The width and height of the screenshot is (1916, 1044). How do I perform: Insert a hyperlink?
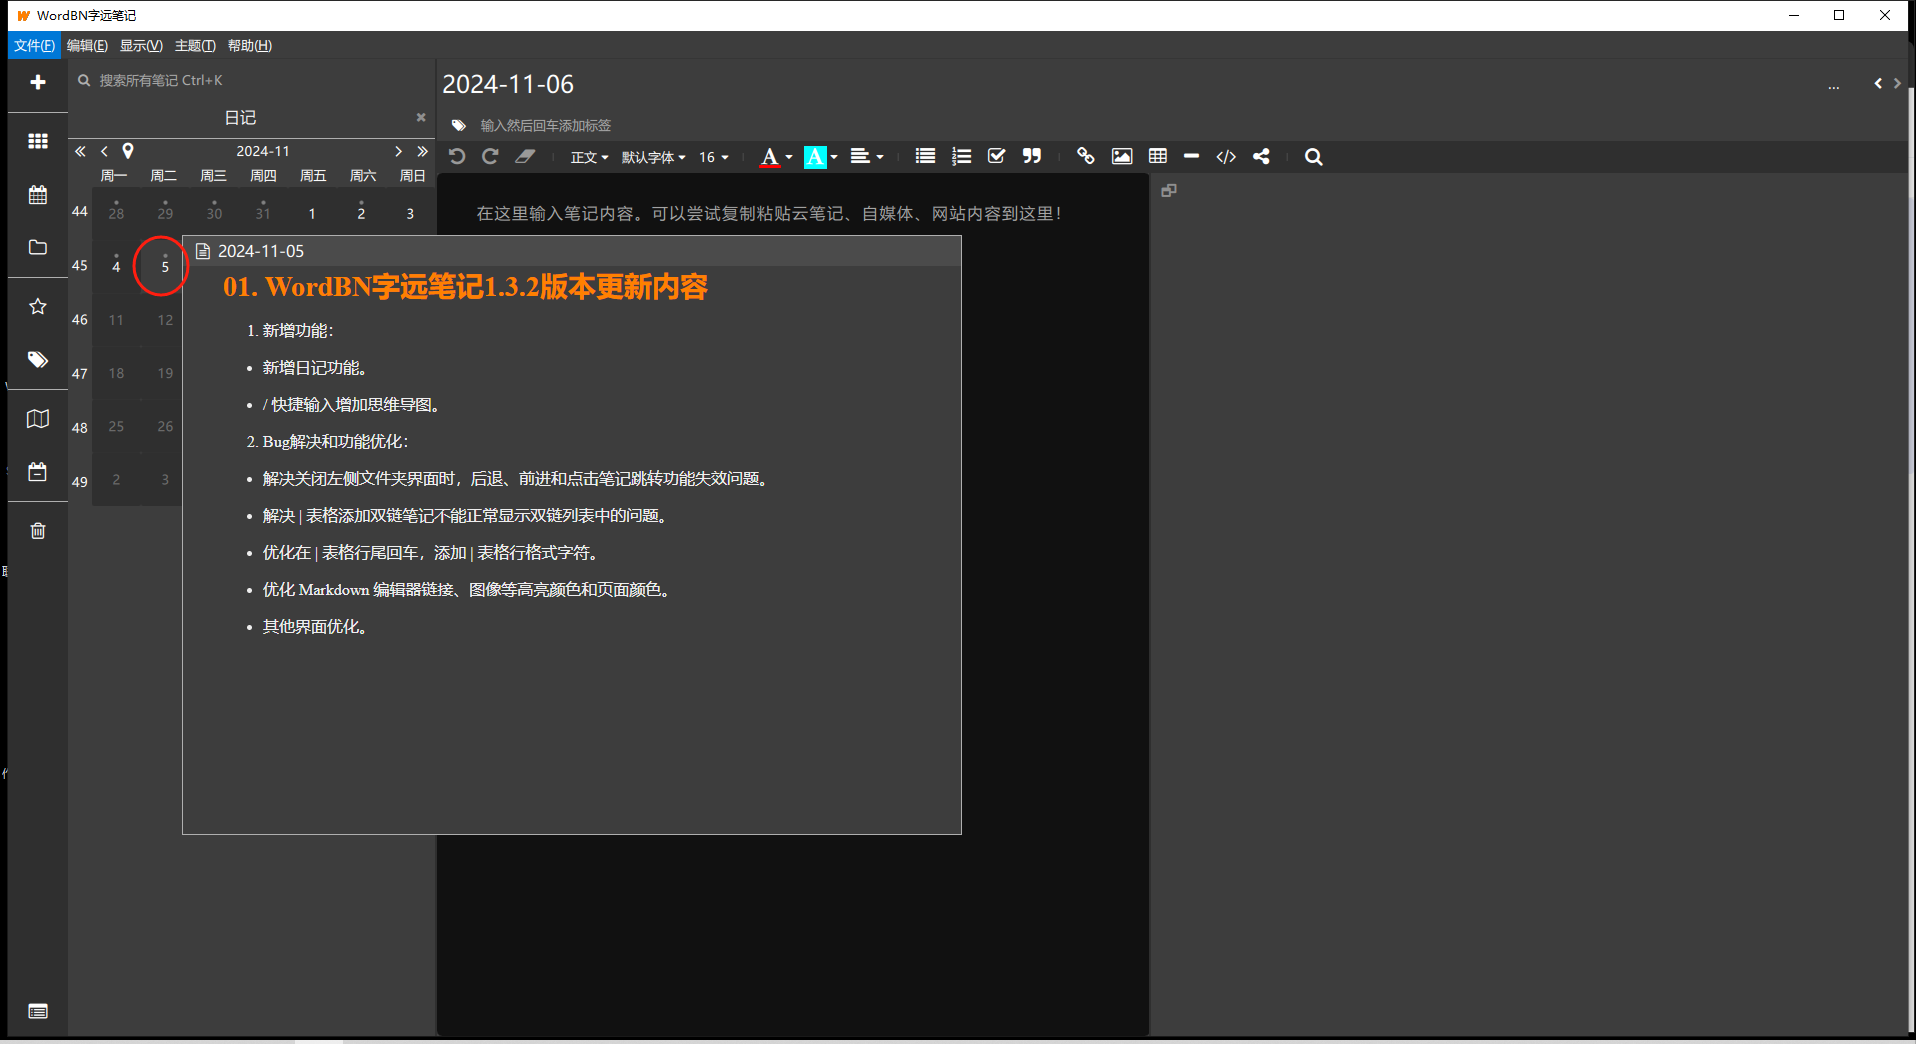[x=1086, y=156]
